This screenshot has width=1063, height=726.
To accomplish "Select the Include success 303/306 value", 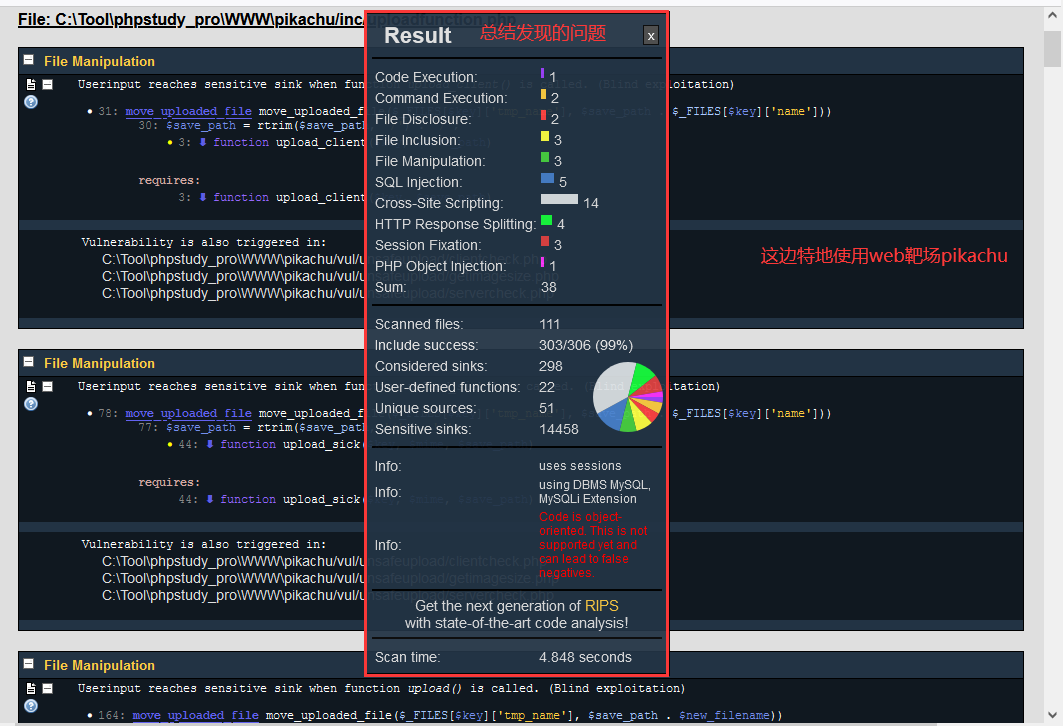I will (586, 345).
